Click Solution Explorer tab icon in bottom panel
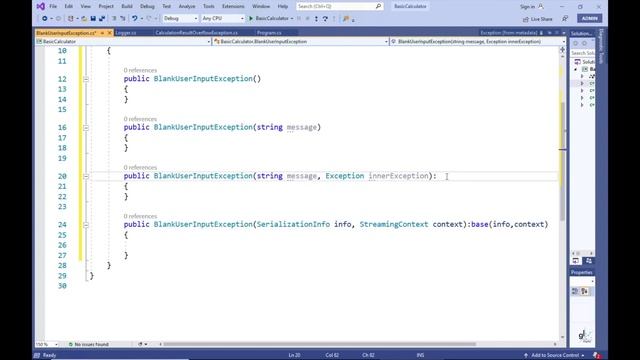 point(576,261)
